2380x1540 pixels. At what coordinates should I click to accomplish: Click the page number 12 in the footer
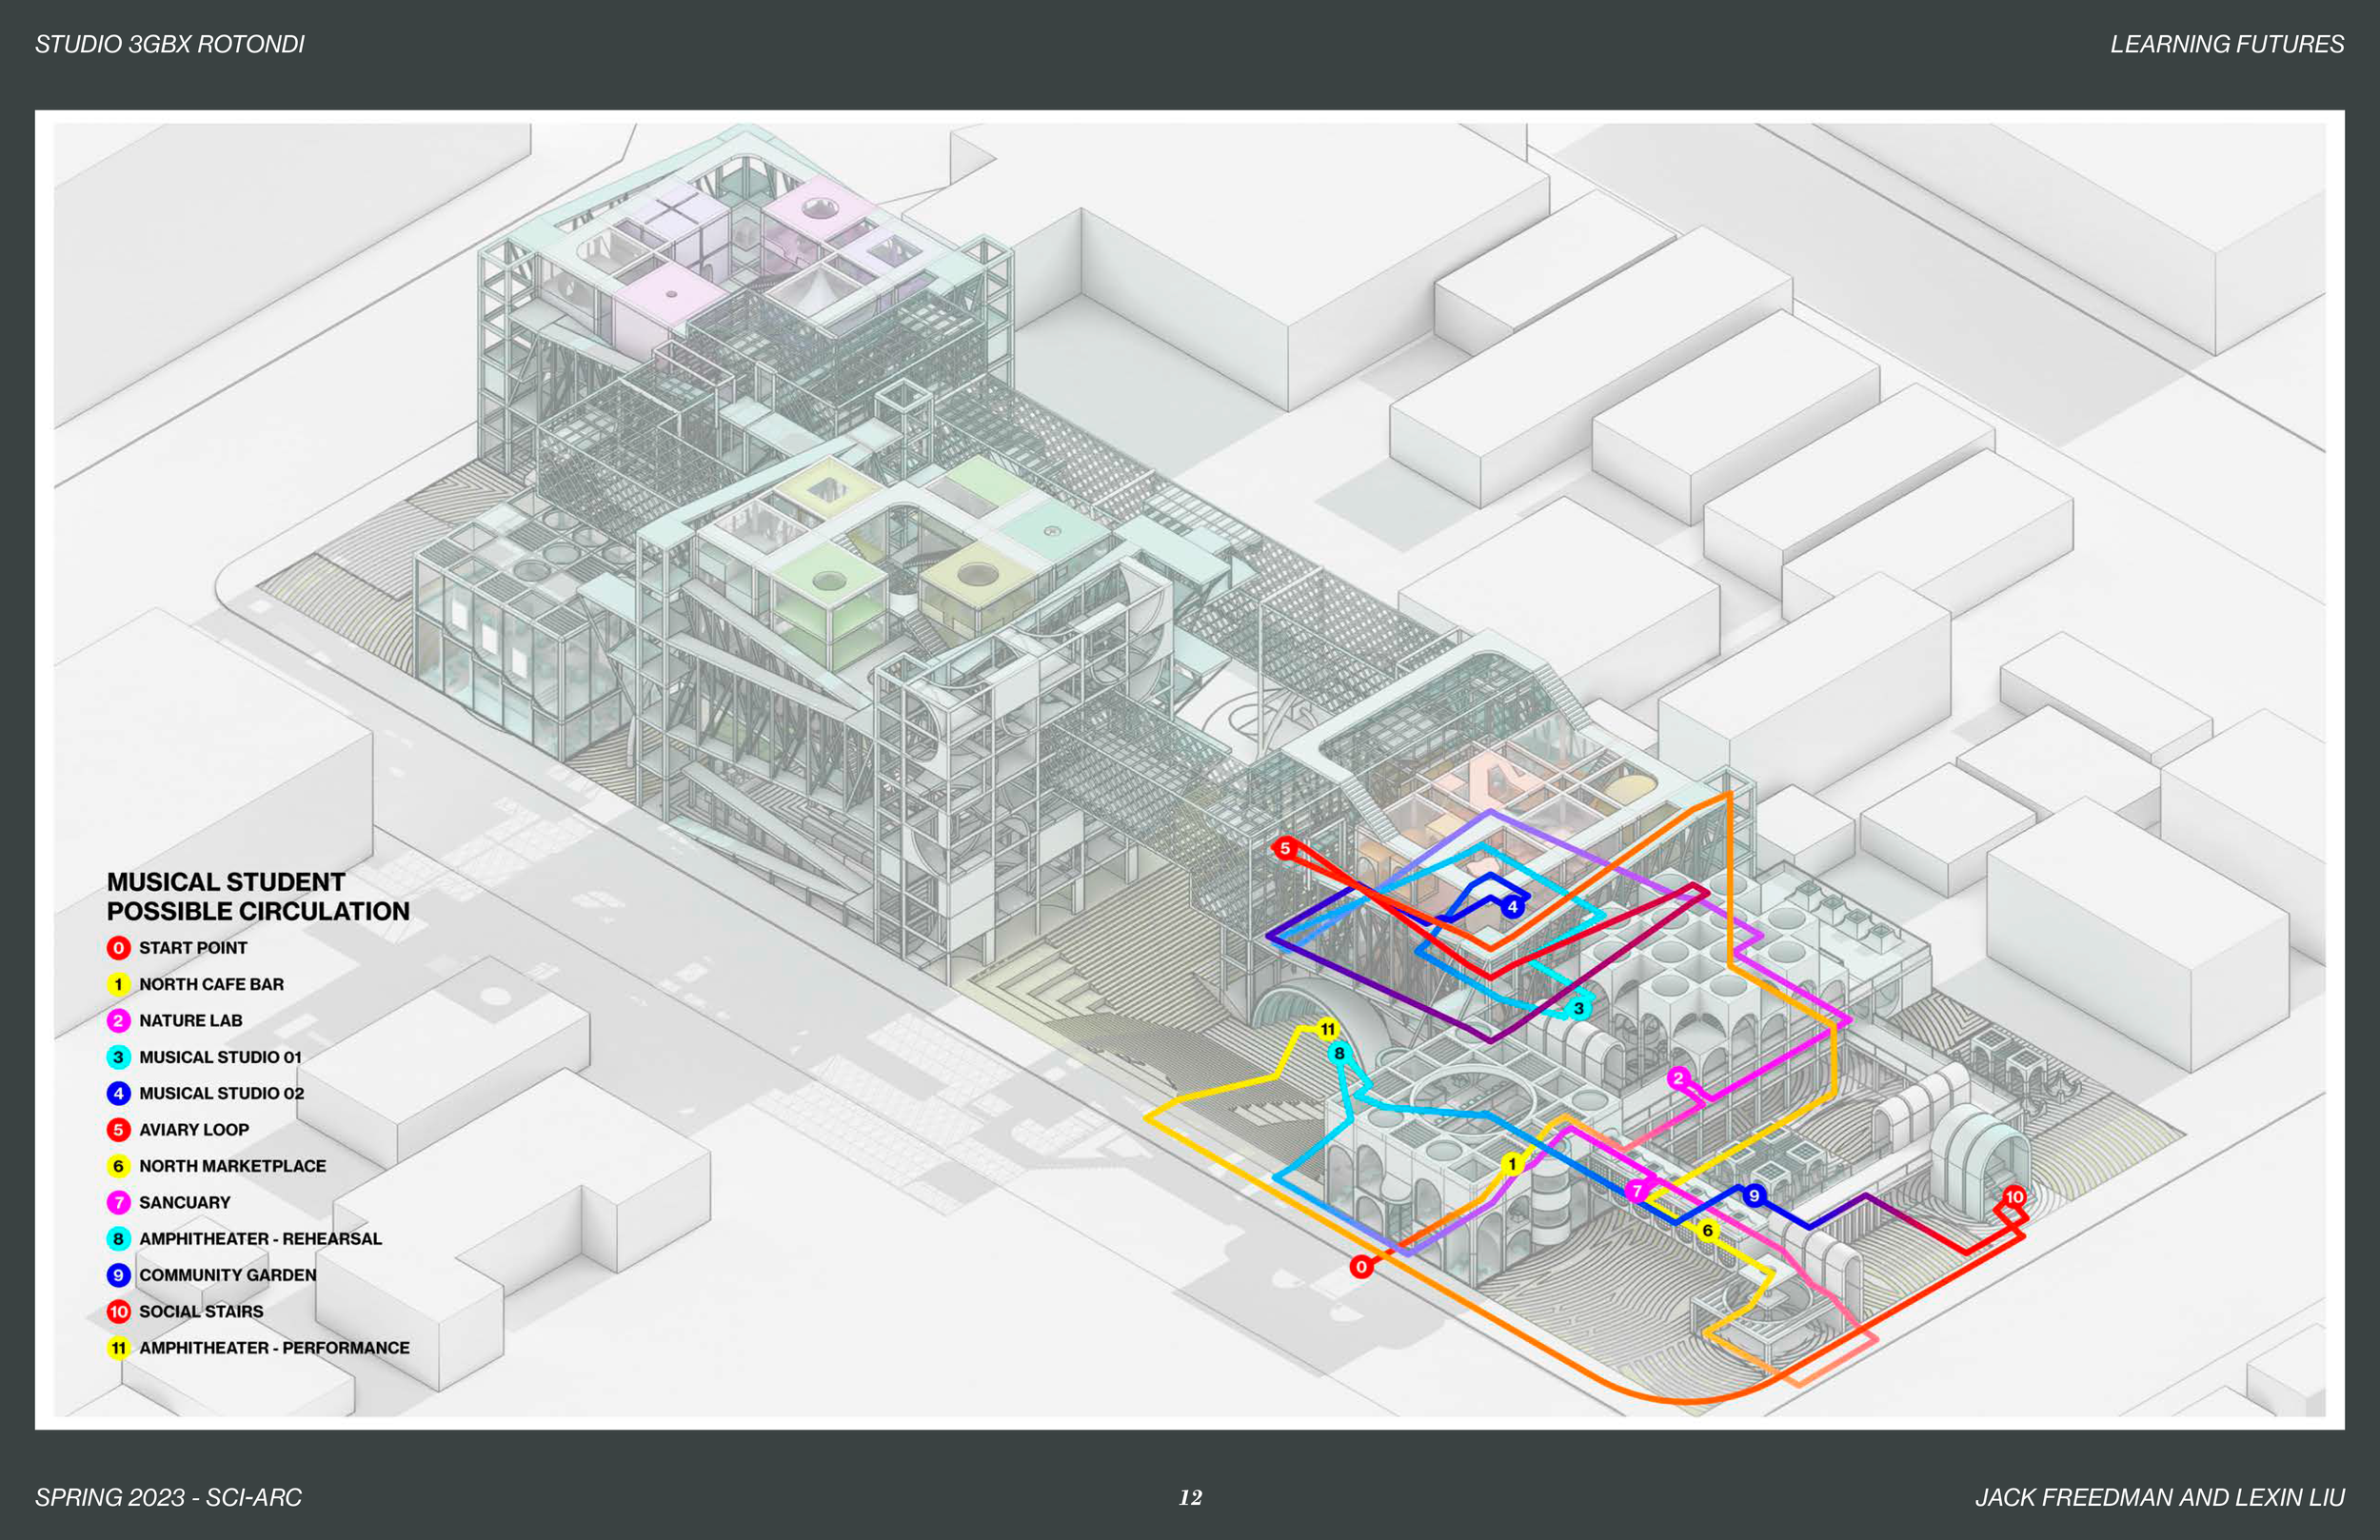point(1190,1497)
